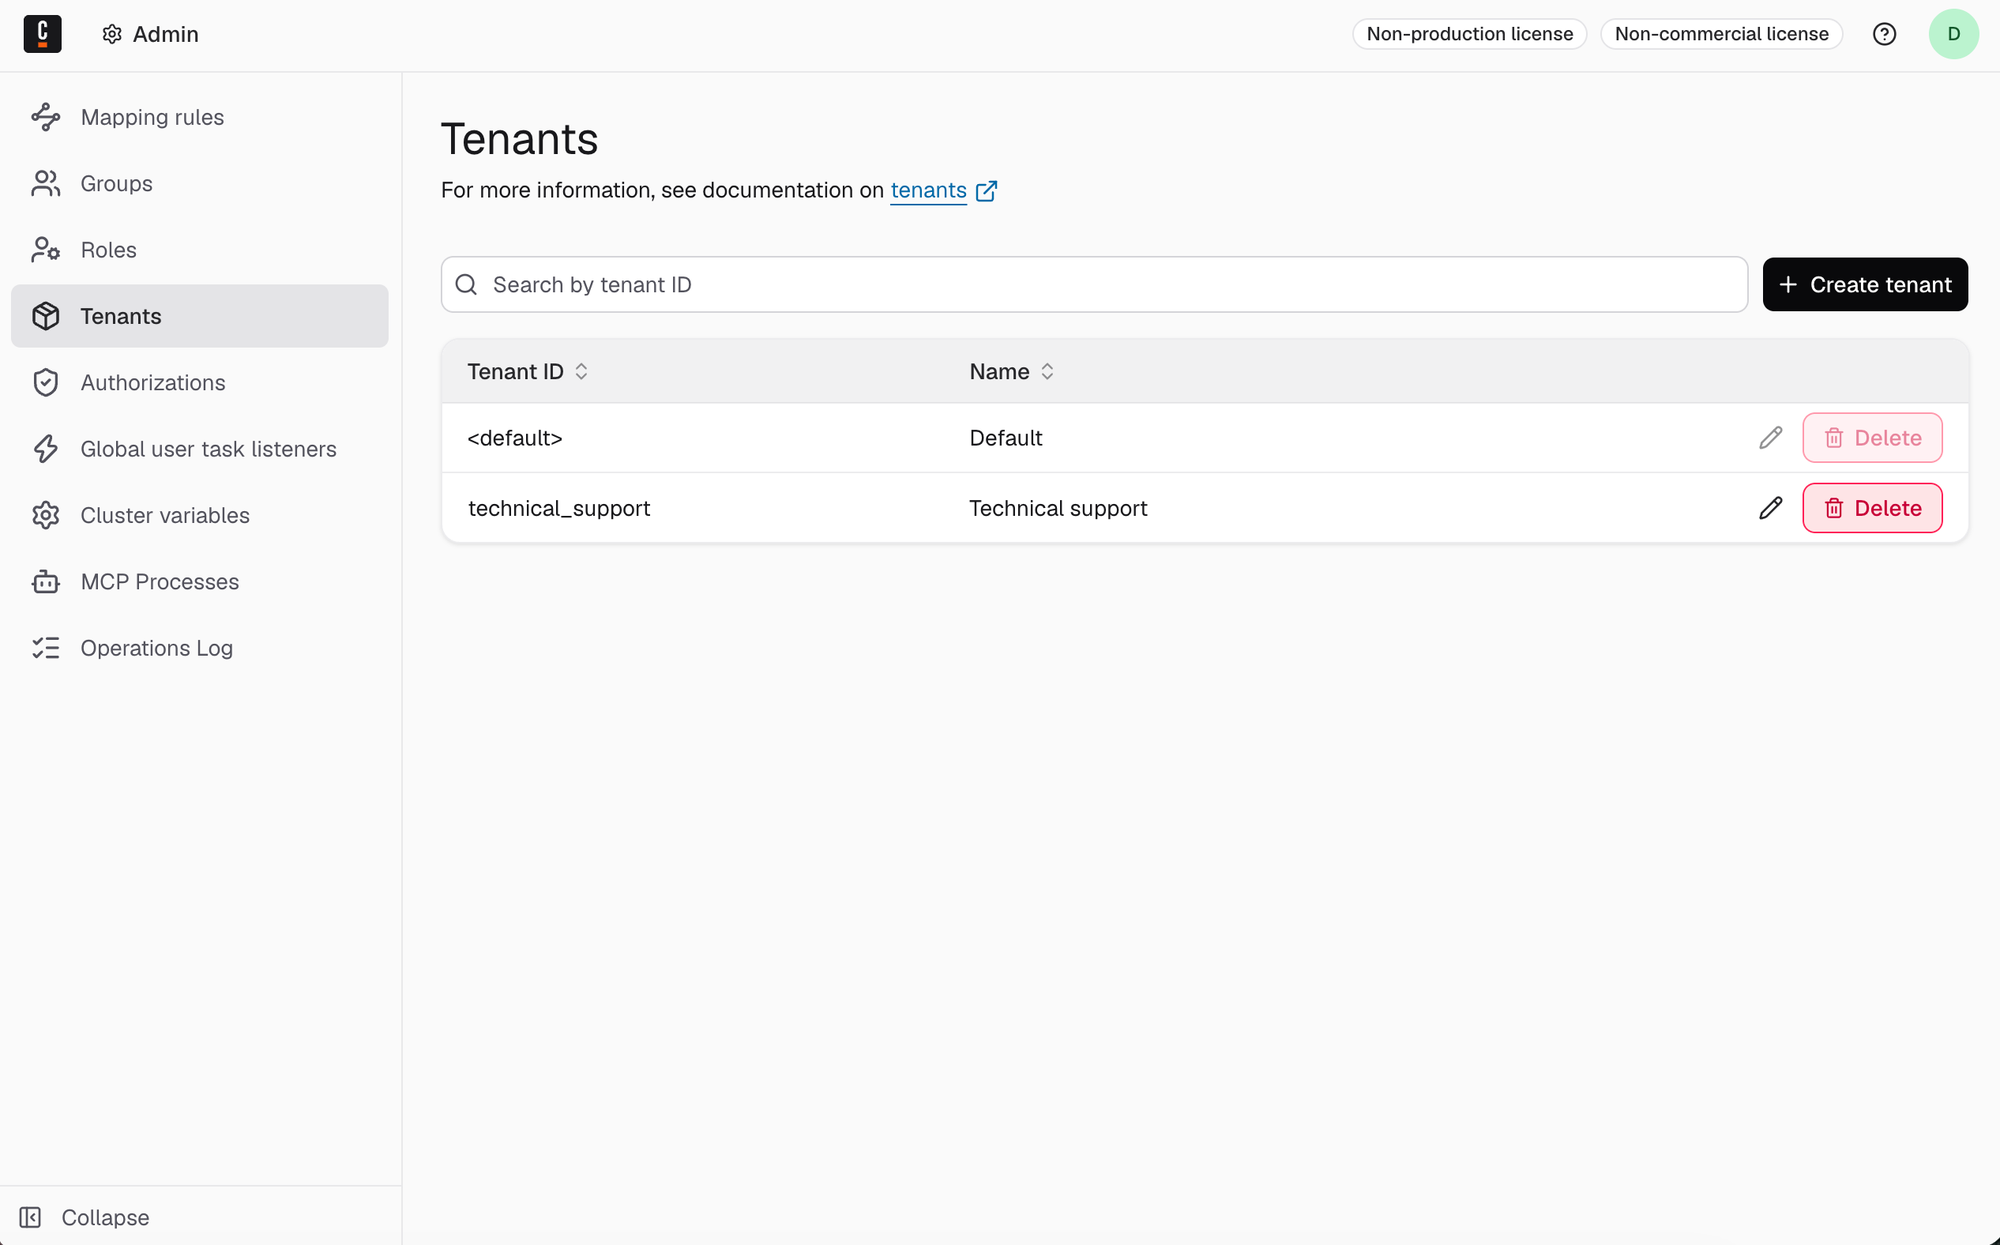Click the Create tenant button
This screenshot has width=2000, height=1245.
coord(1865,285)
